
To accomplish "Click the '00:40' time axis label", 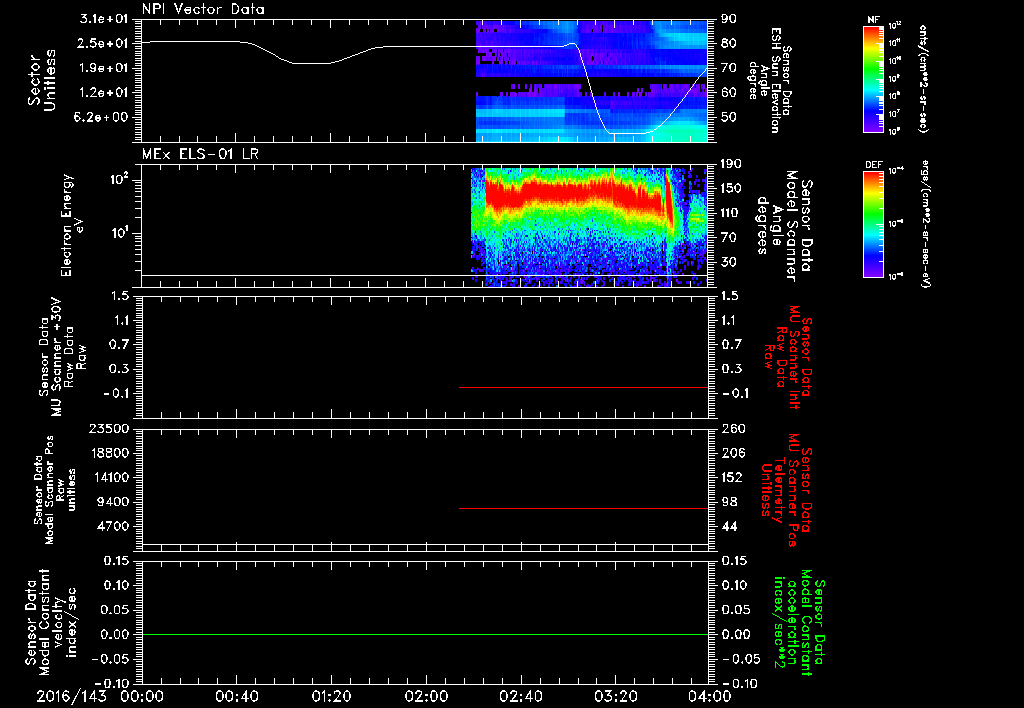I will click(236, 696).
